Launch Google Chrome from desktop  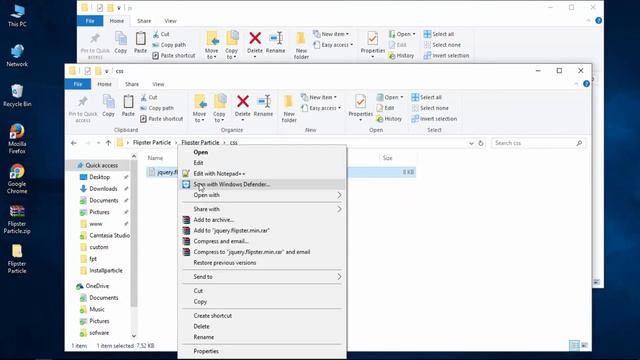click(17, 179)
